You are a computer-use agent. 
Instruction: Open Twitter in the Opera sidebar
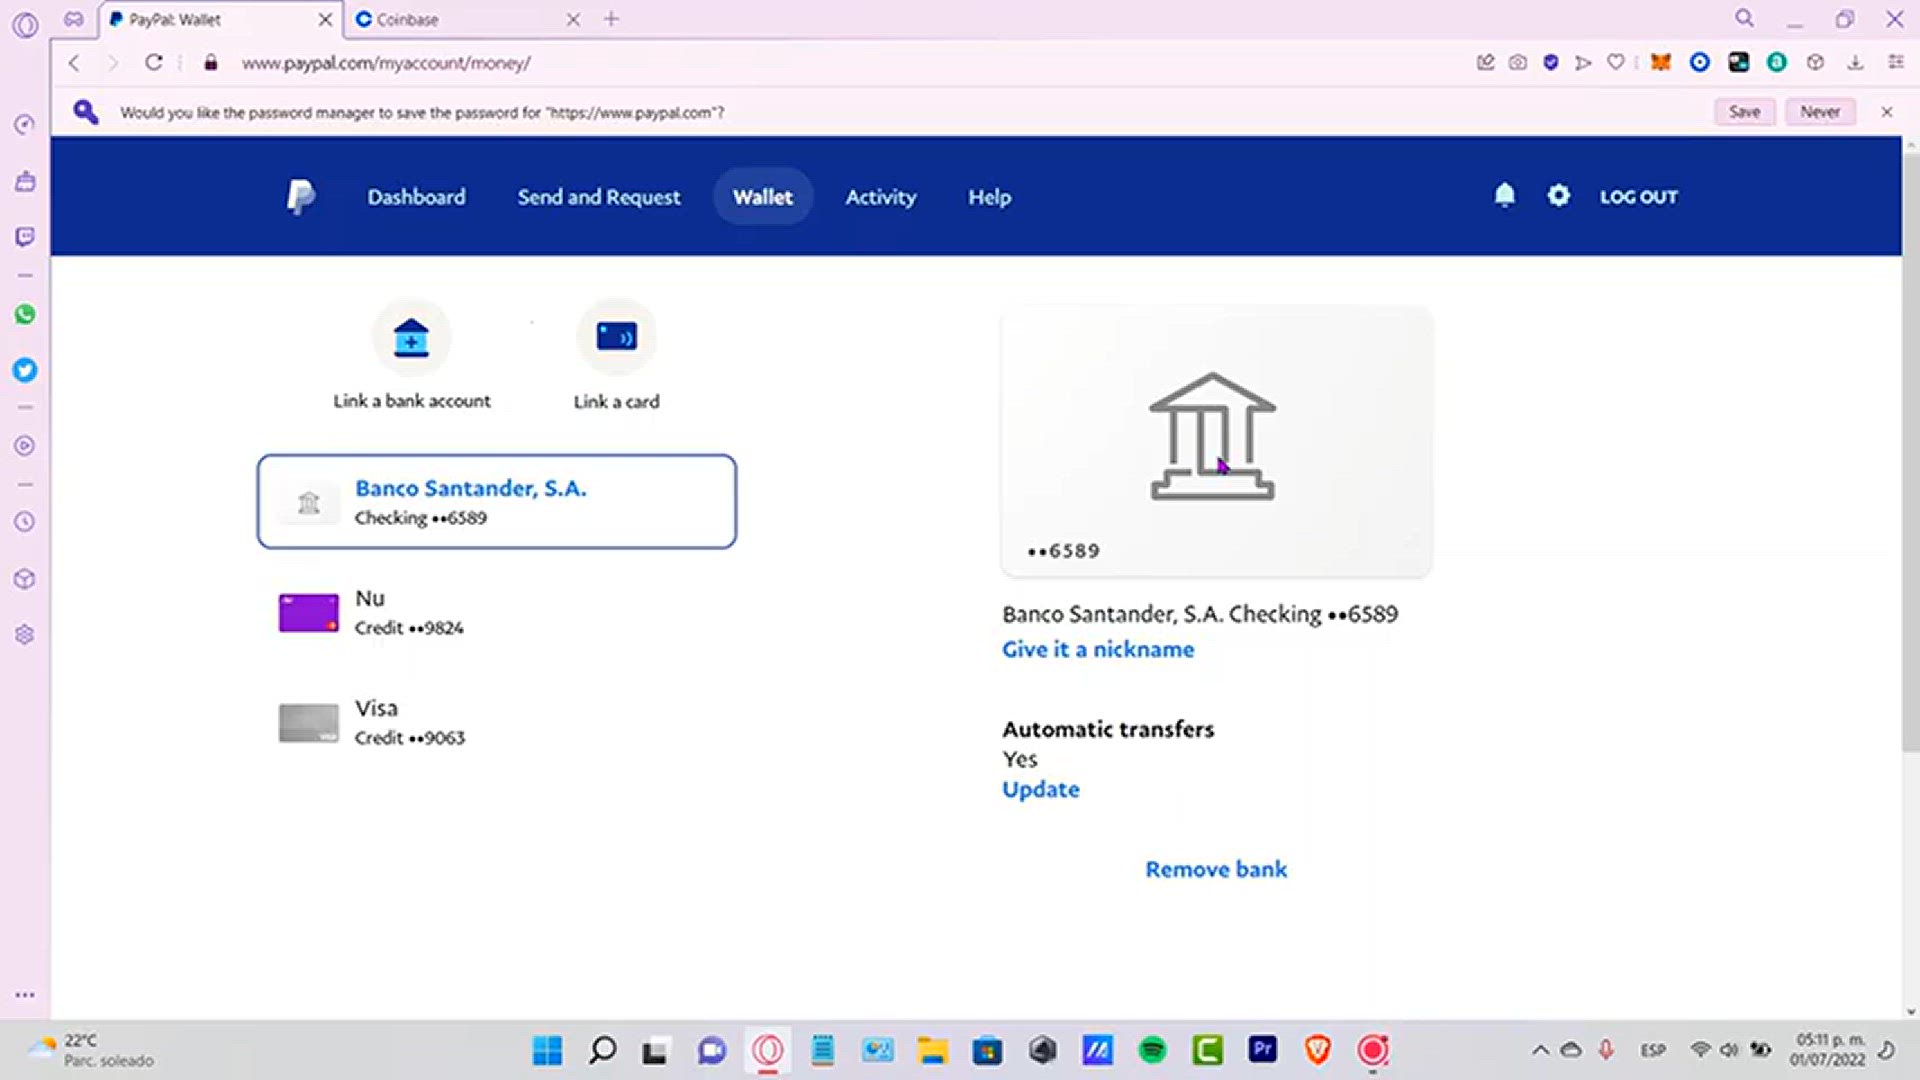[x=25, y=370]
